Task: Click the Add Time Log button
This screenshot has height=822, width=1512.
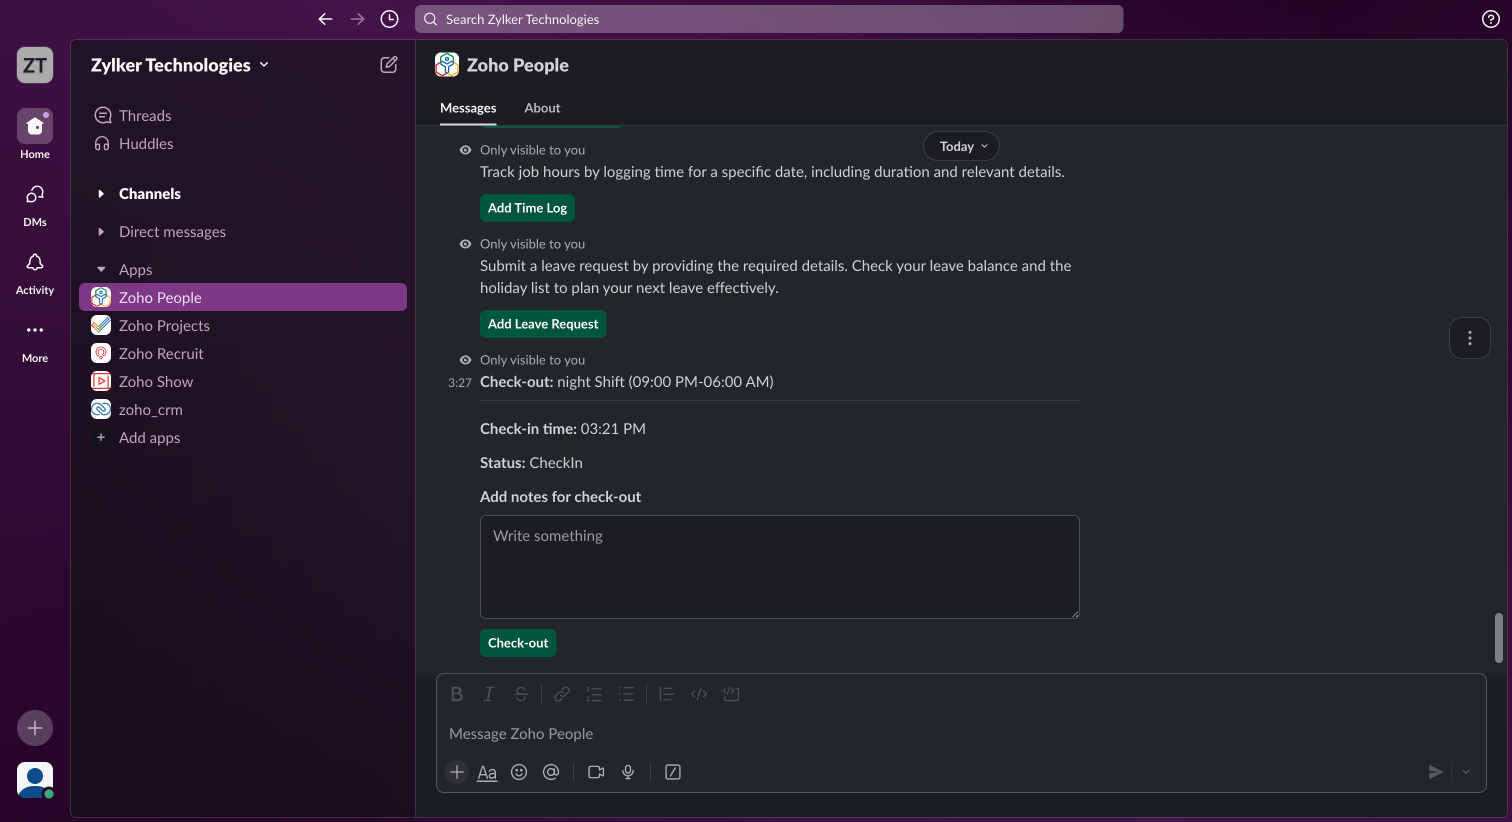Action: click(527, 208)
